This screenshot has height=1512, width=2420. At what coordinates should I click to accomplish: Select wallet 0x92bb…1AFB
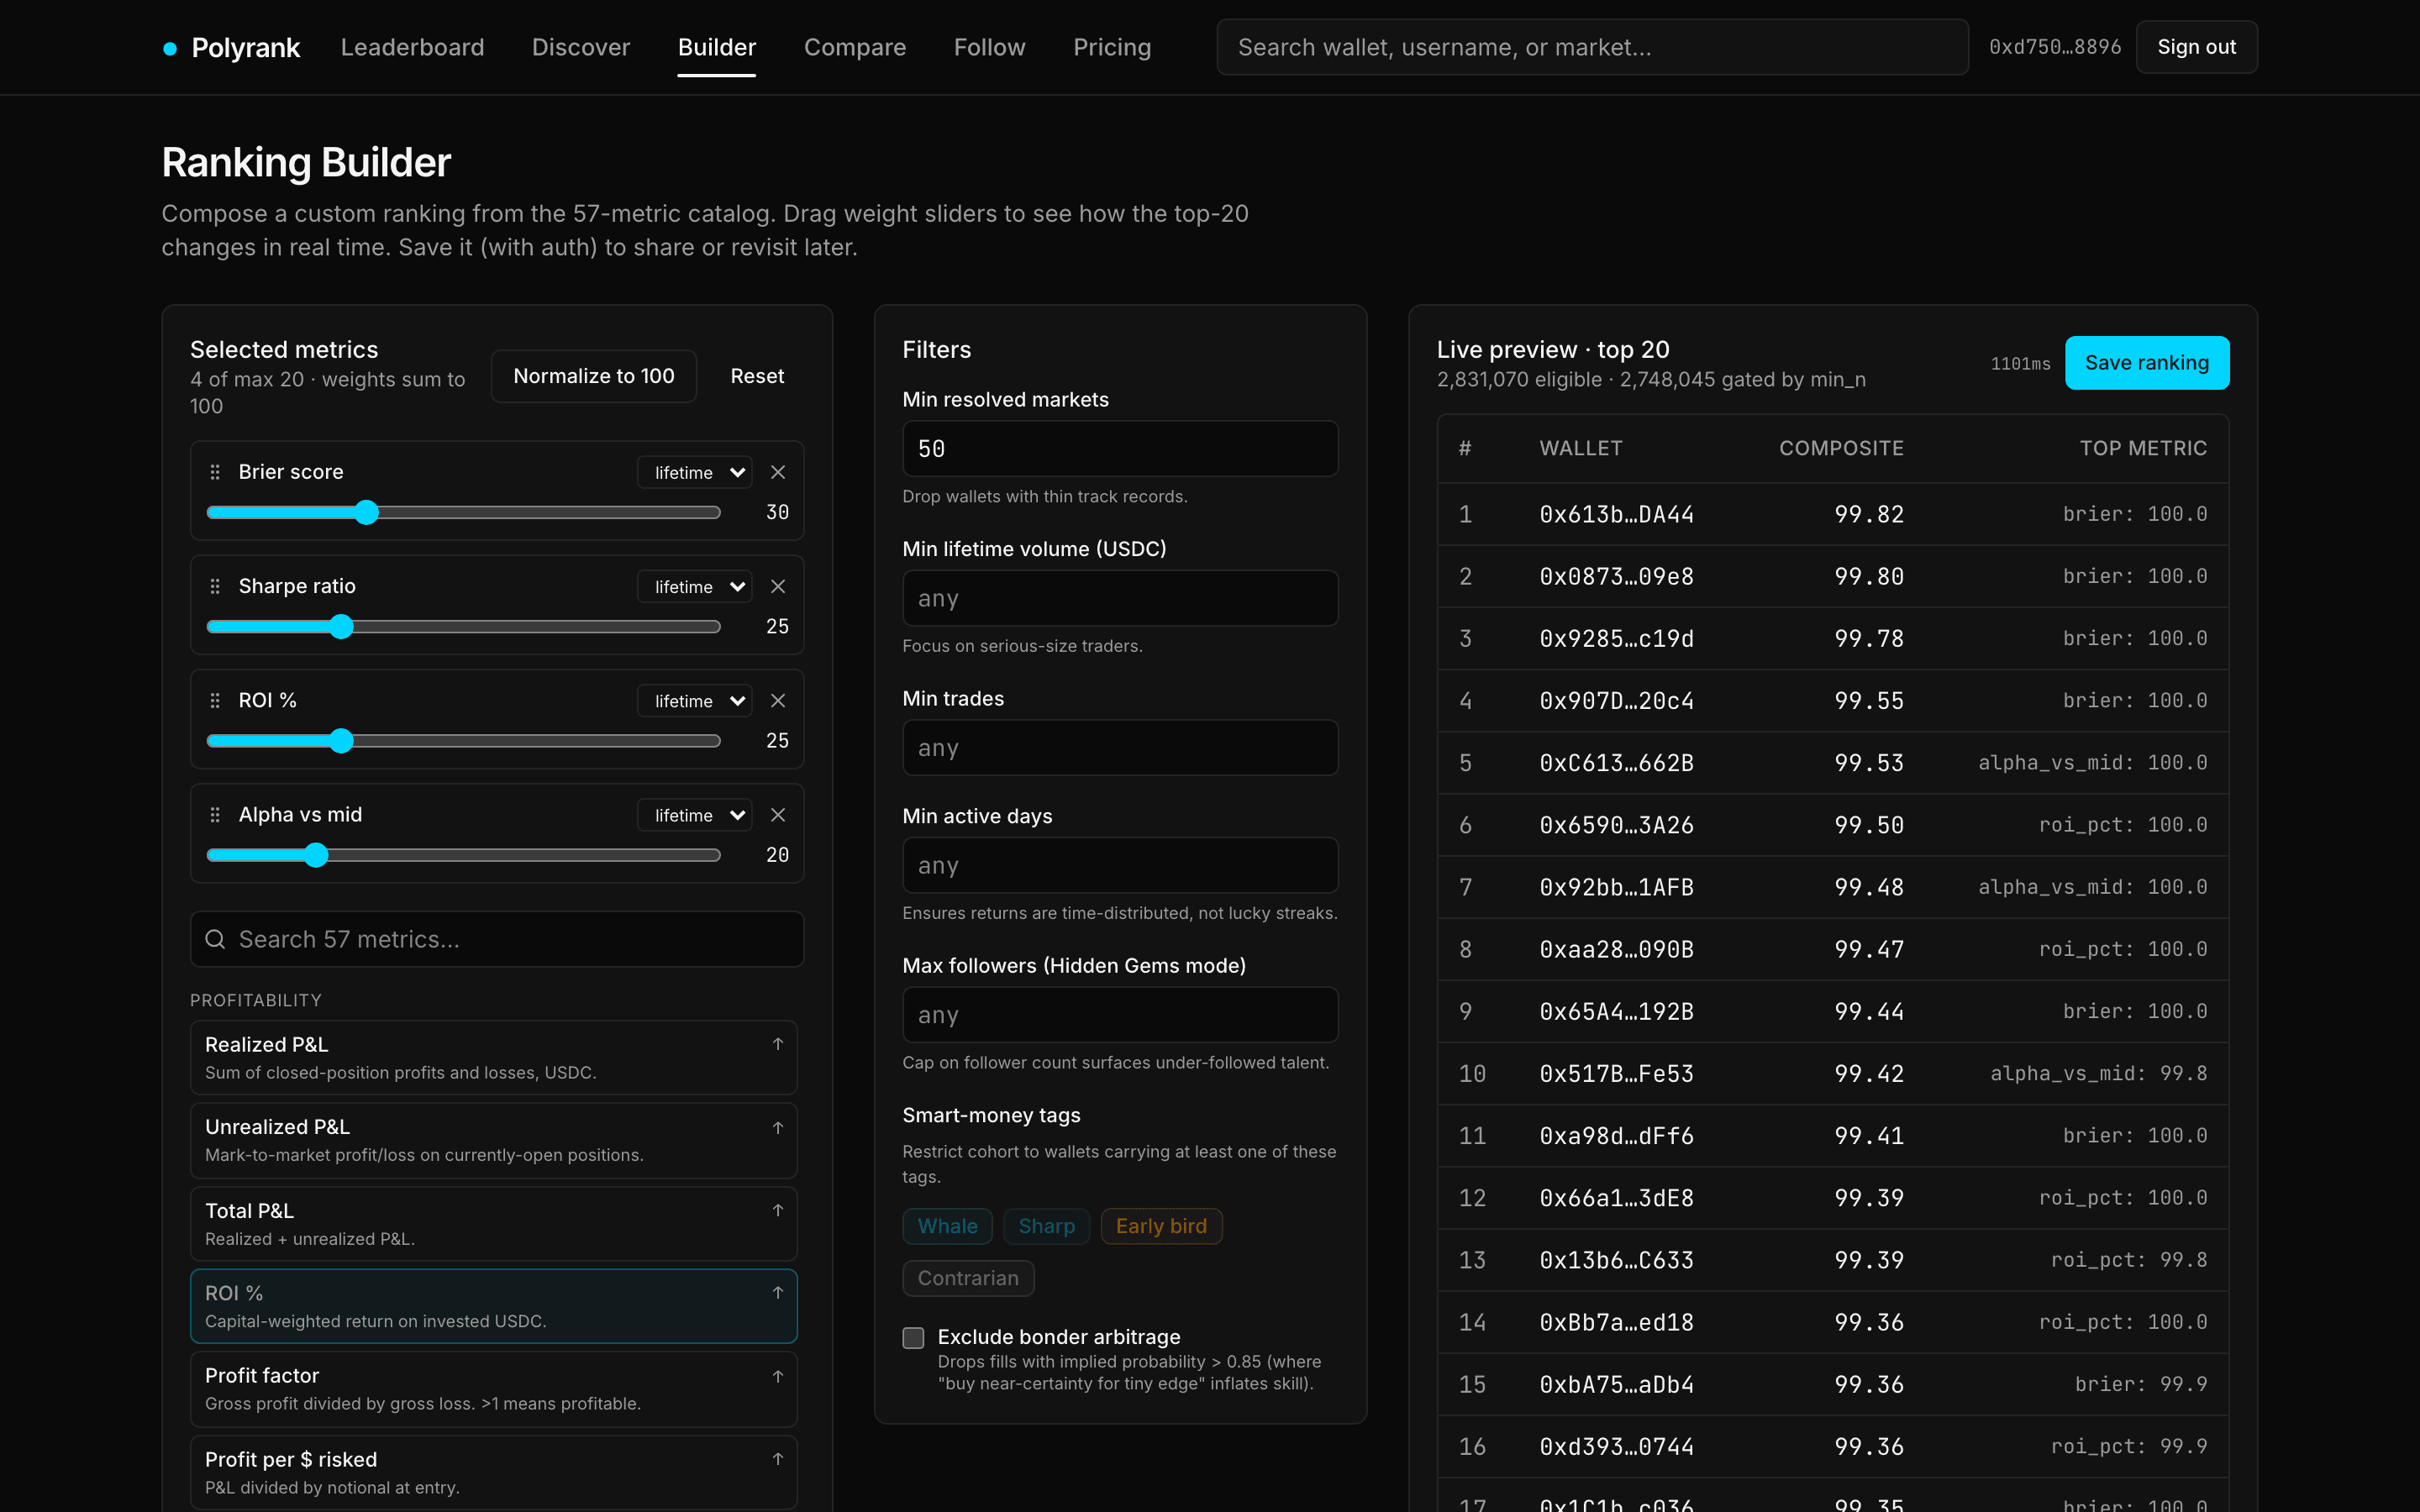[x=1833, y=887]
